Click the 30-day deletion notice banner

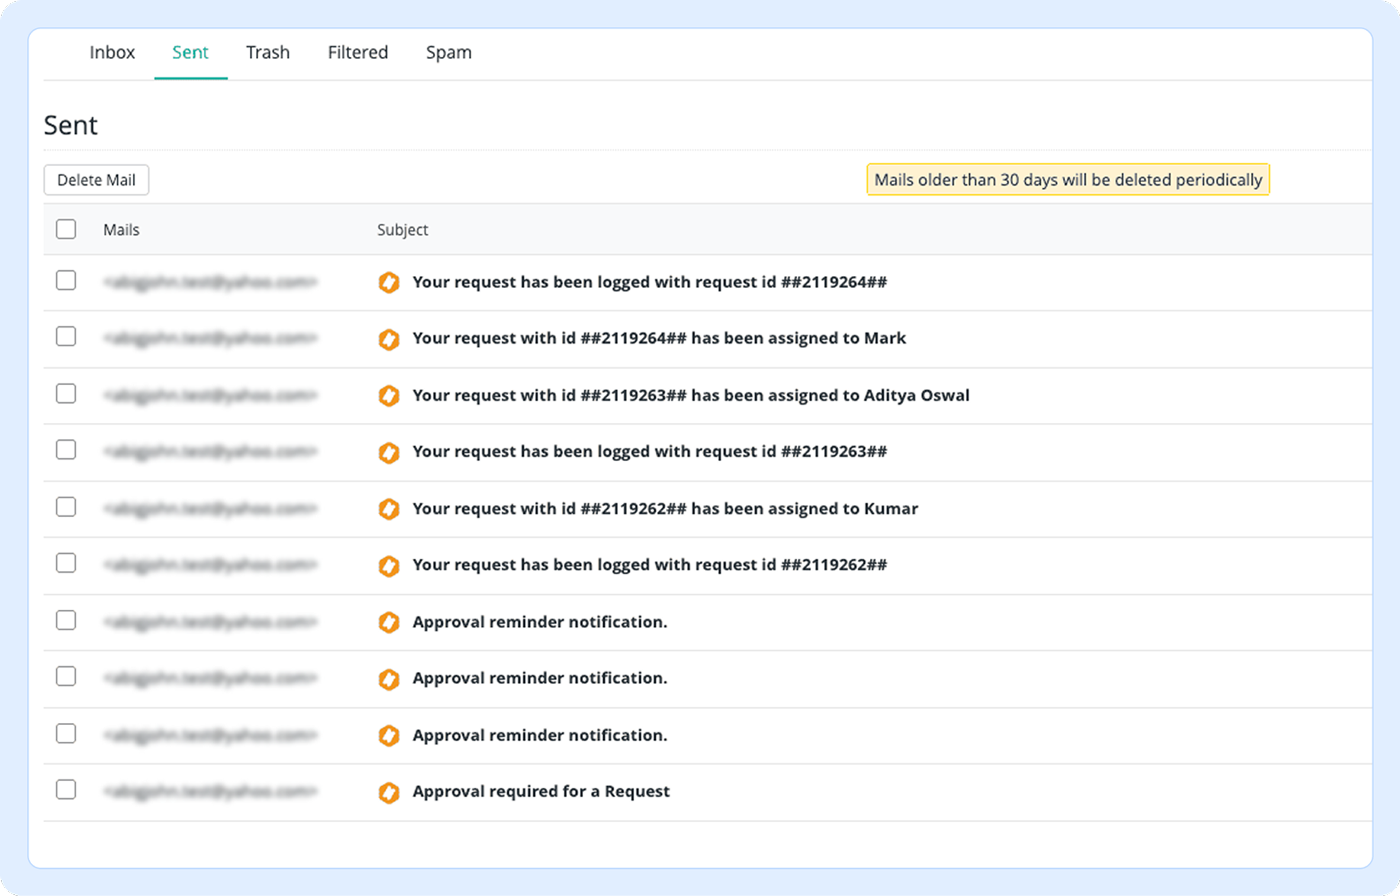(x=1067, y=180)
